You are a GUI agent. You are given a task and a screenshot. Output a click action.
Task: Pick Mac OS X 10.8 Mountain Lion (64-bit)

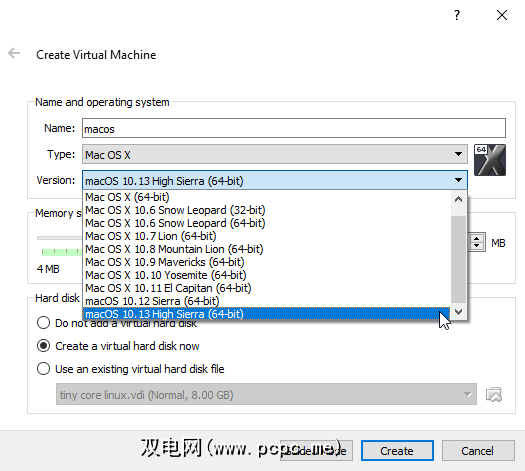266,249
